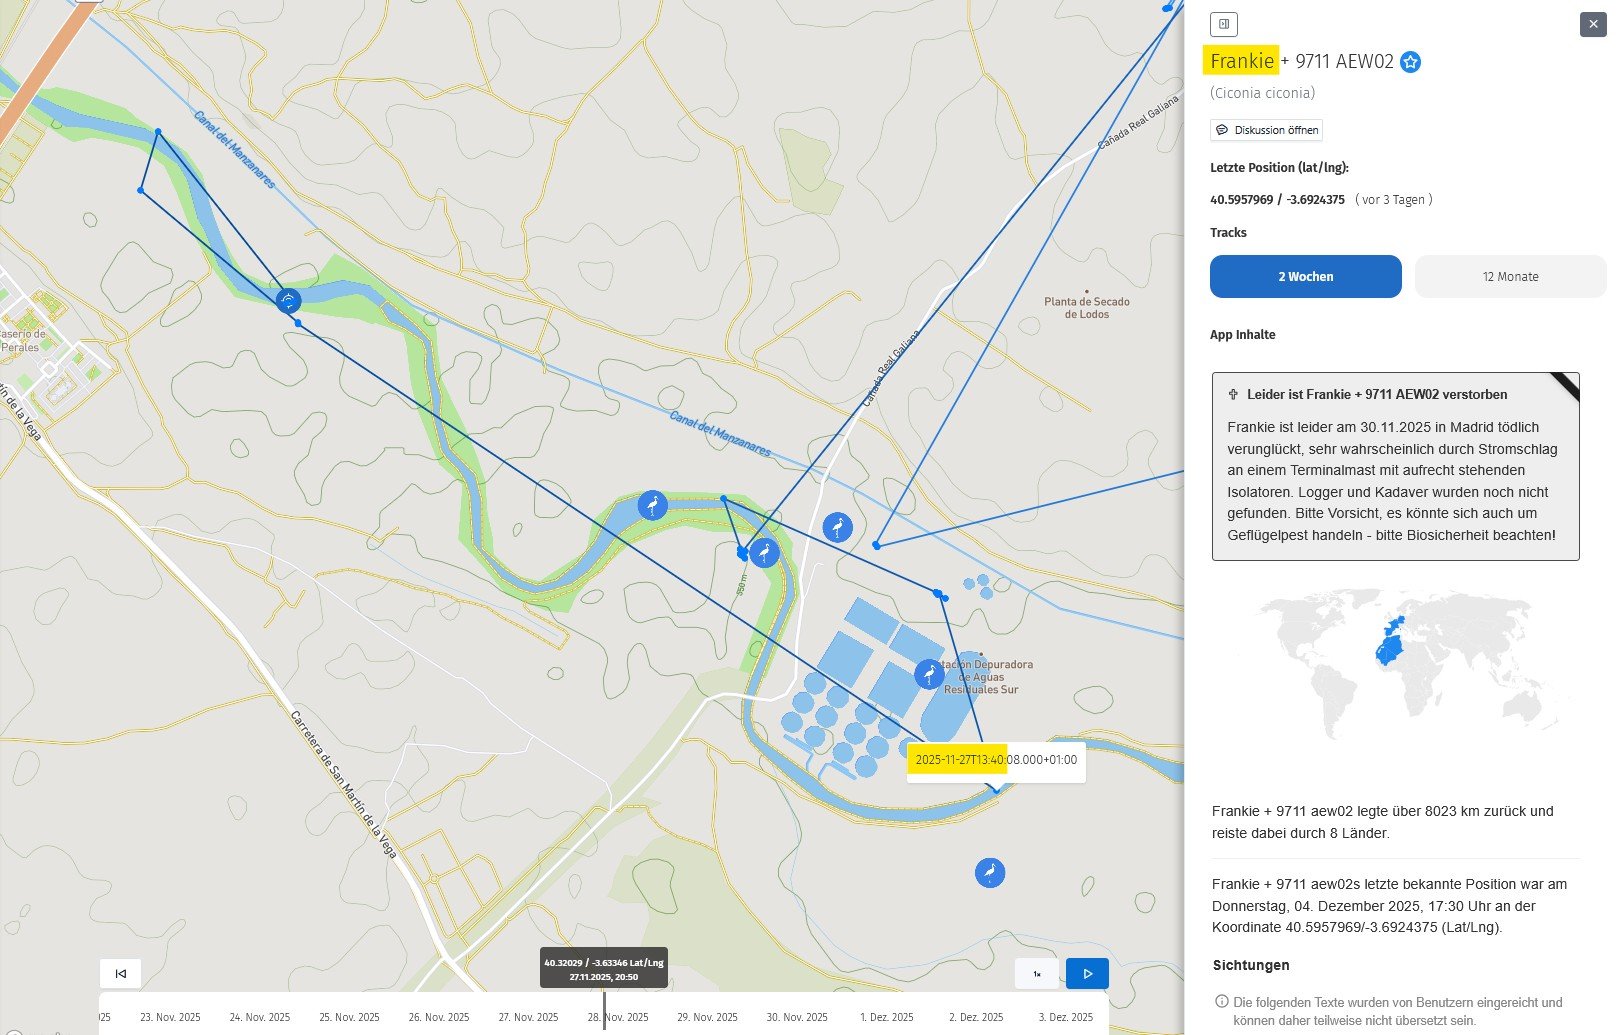
Task: Click the blue star favorite icon beside AEW02
Action: click(1410, 62)
